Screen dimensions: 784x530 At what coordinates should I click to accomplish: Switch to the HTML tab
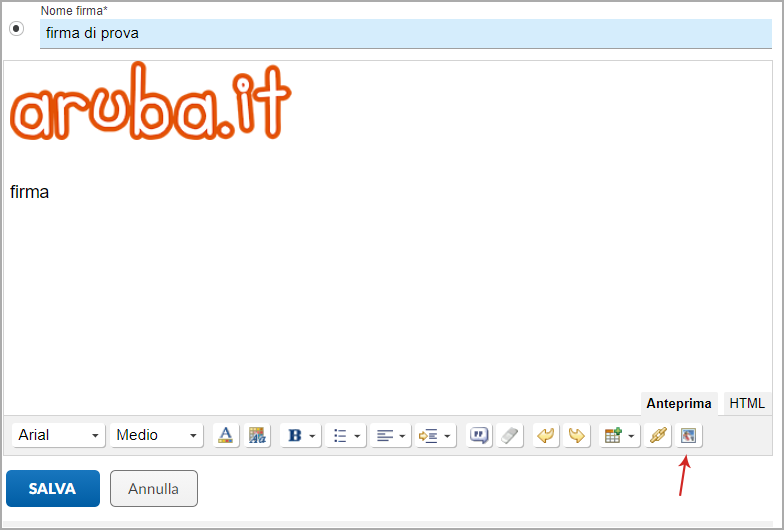point(747,404)
